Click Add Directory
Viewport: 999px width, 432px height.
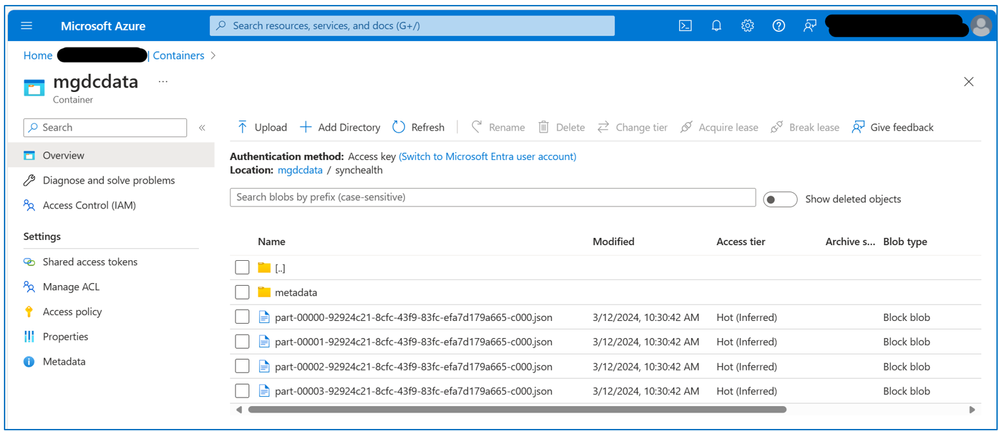click(x=340, y=127)
